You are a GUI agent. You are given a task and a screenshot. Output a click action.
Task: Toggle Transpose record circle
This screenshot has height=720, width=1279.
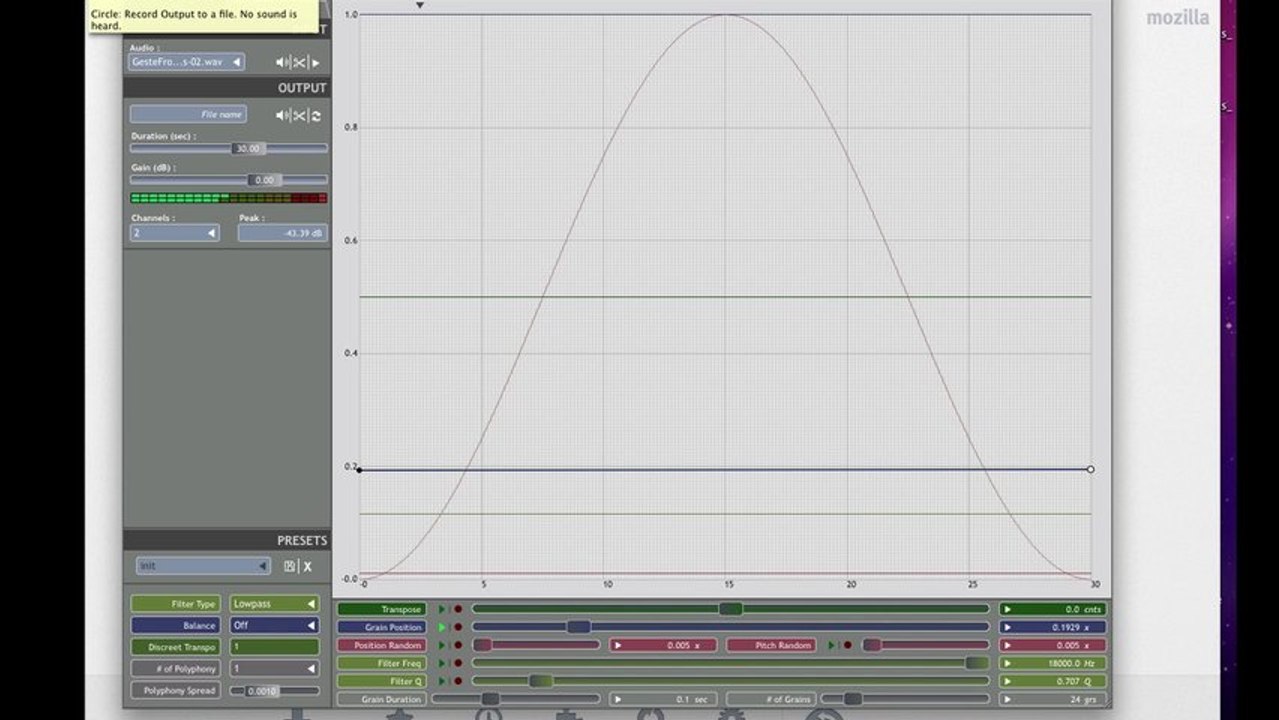(458, 609)
